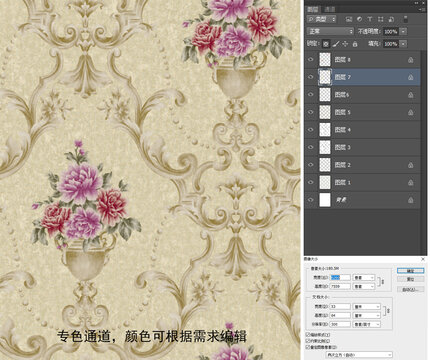Image resolution: width=430 pixels, height=360 pixels.
Task: Click lock position move icon
Action: click(345, 44)
